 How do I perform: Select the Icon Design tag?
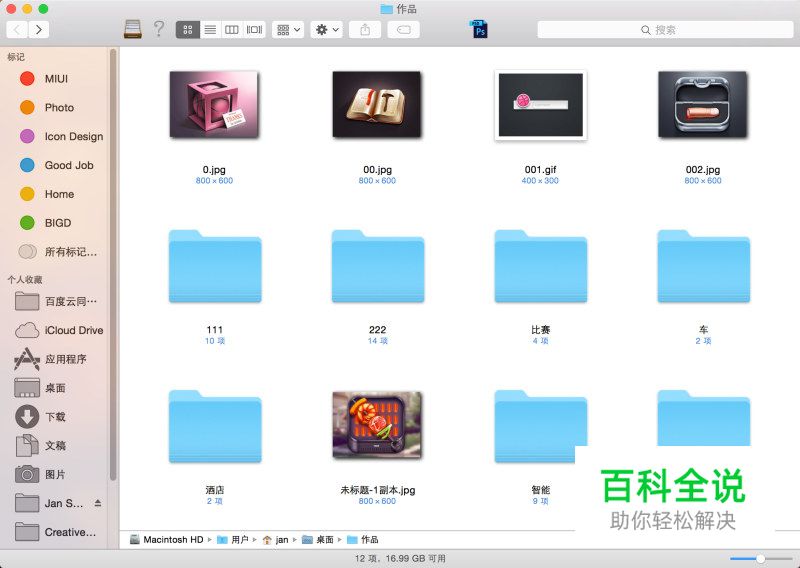pyautogui.click(x=73, y=137)
